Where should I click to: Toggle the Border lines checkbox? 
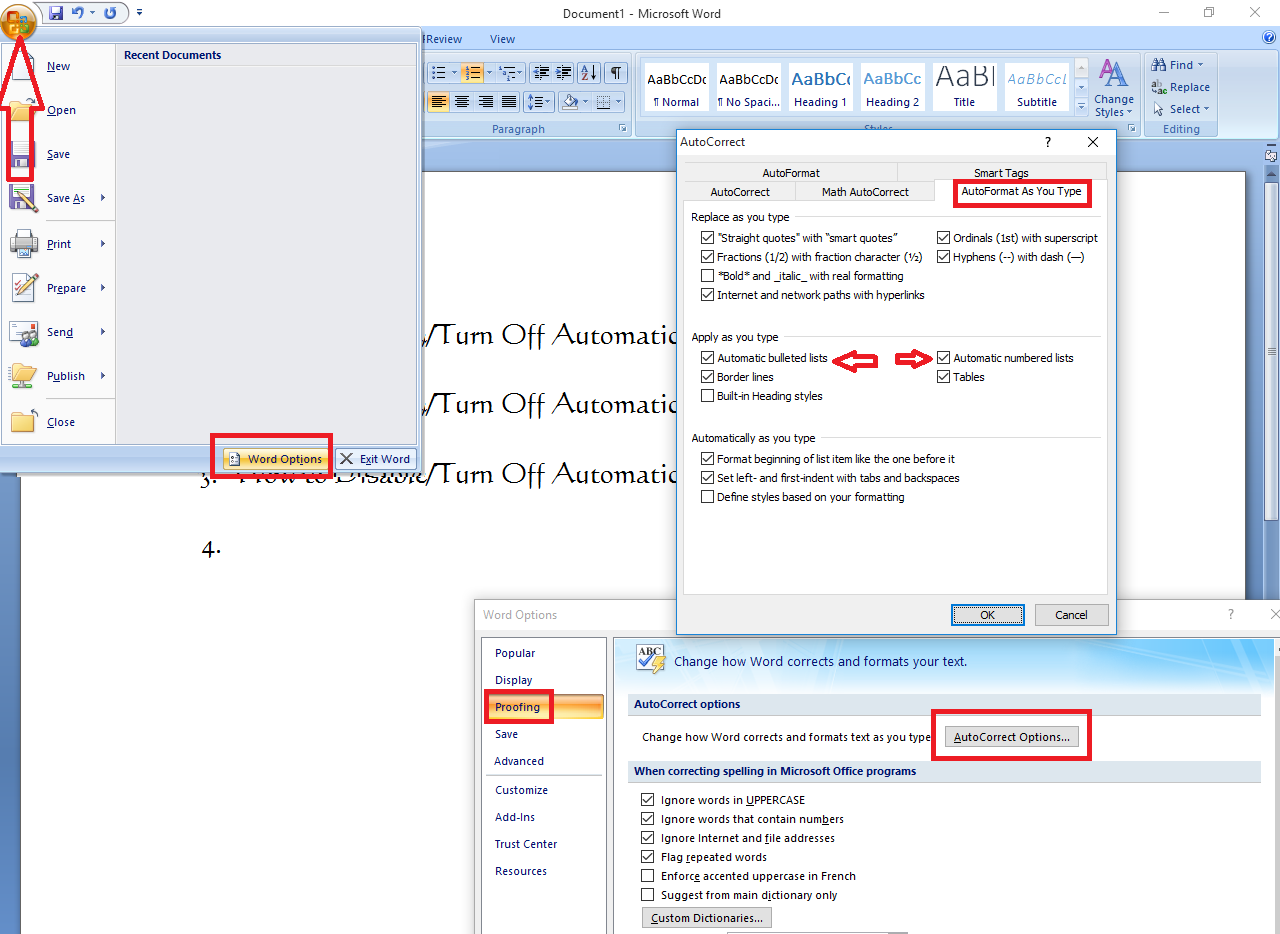708,377
